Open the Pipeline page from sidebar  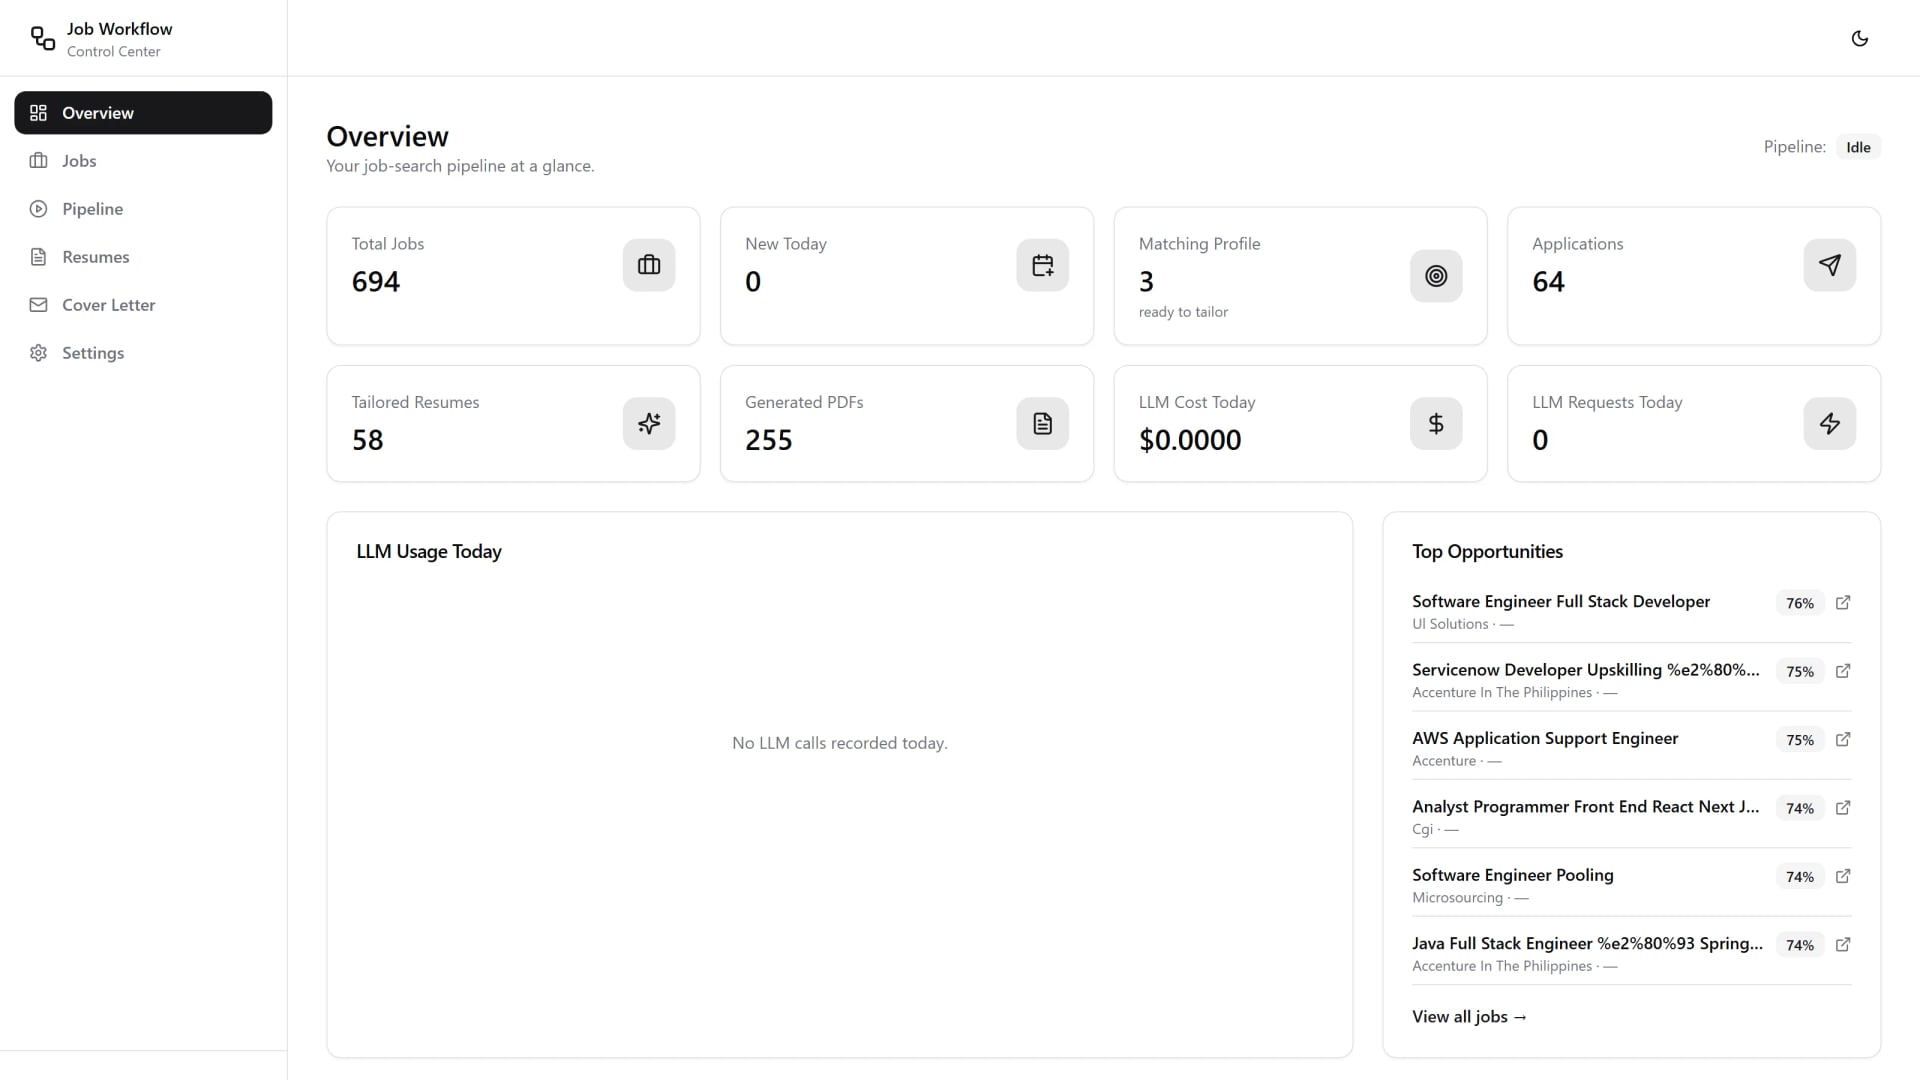coord(143,209)
